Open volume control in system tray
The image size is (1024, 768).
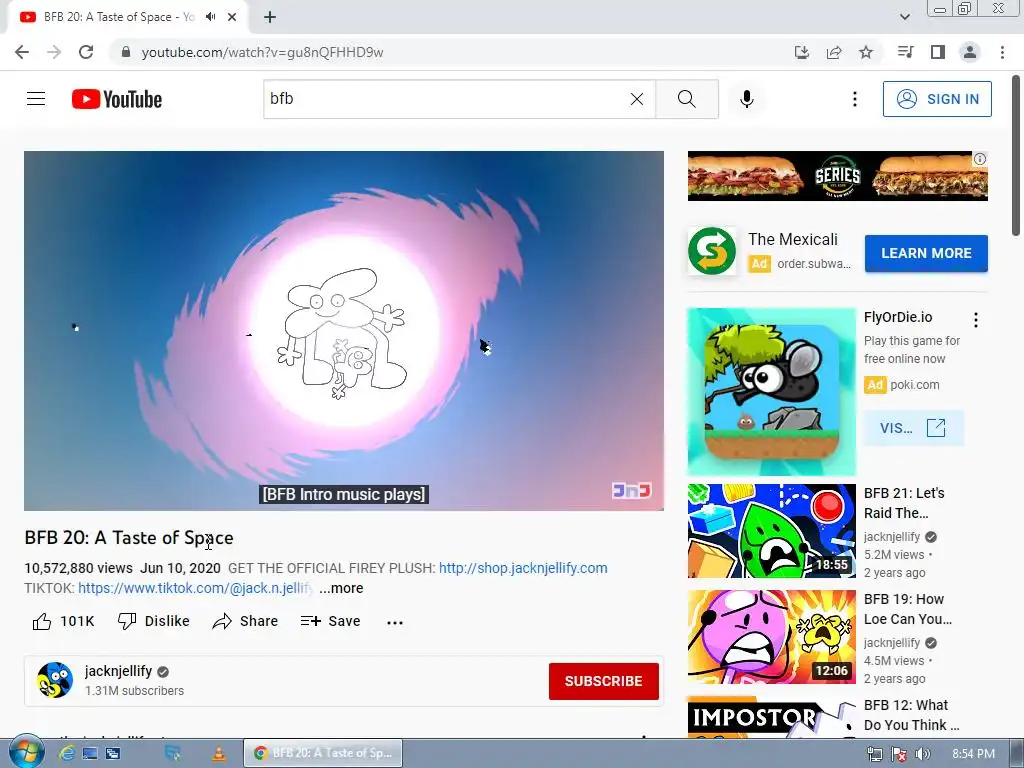922,754
